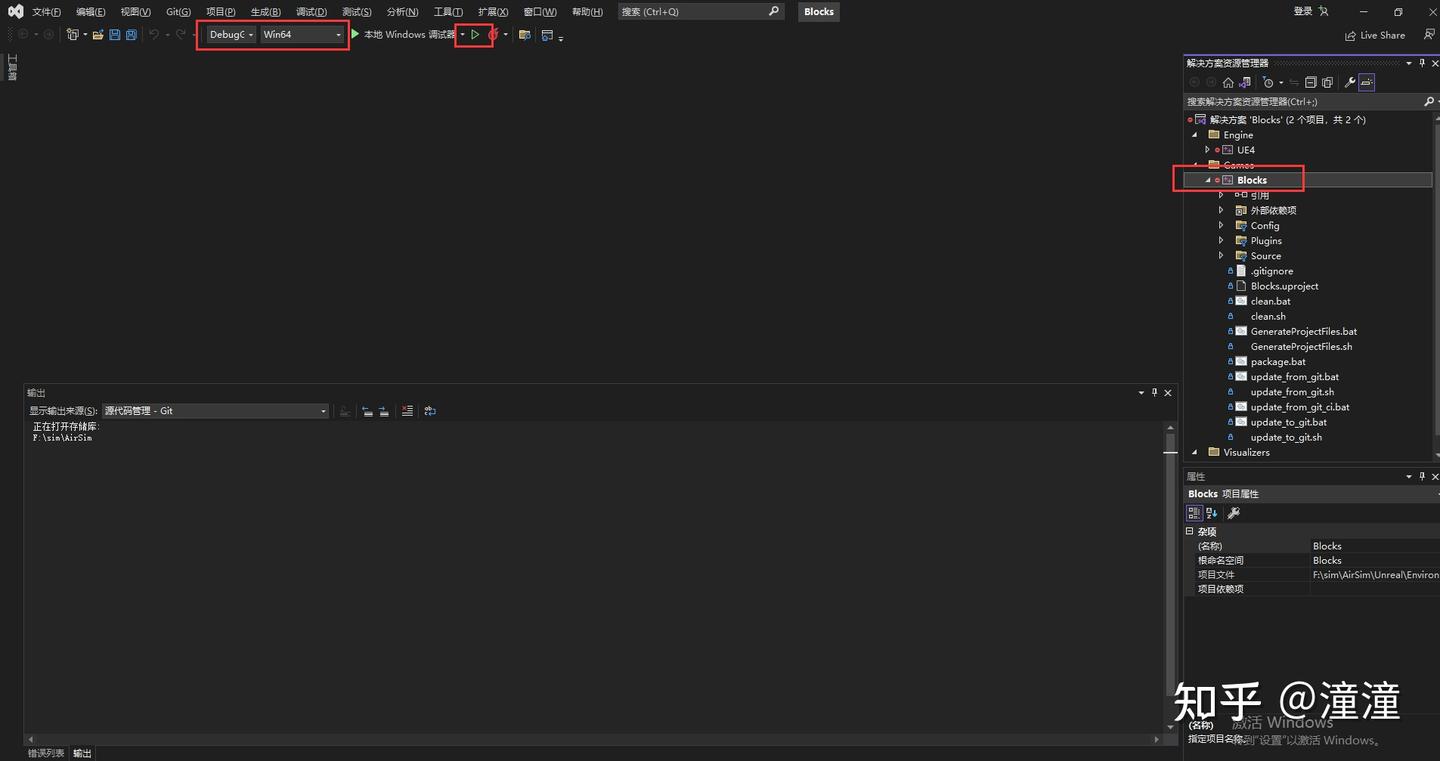Switch to 输出 tab at bottom

[82, 753]
